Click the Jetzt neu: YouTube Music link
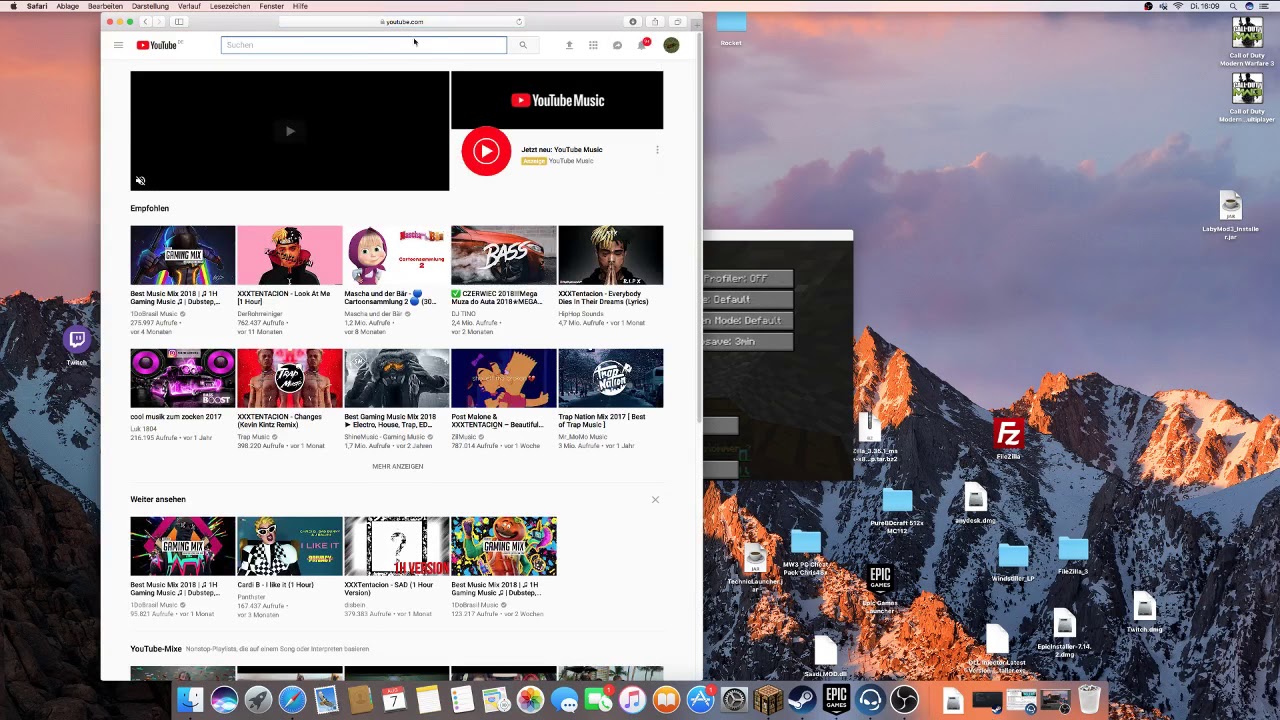The width and height of the screenshot is (1280, 720). click(561, 150)
